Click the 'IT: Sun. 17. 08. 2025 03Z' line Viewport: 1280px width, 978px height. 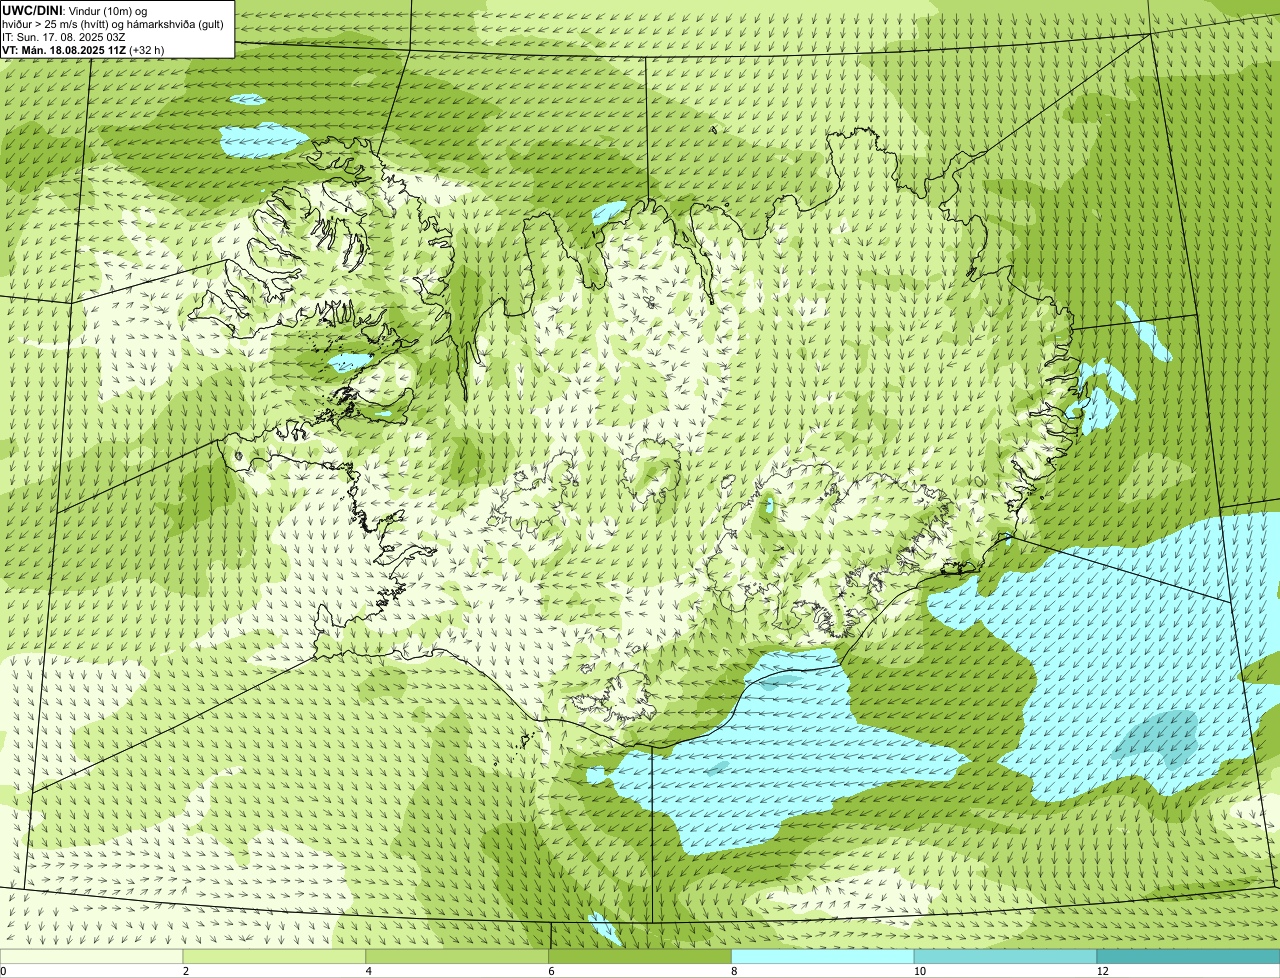click(x=64, y=36)
